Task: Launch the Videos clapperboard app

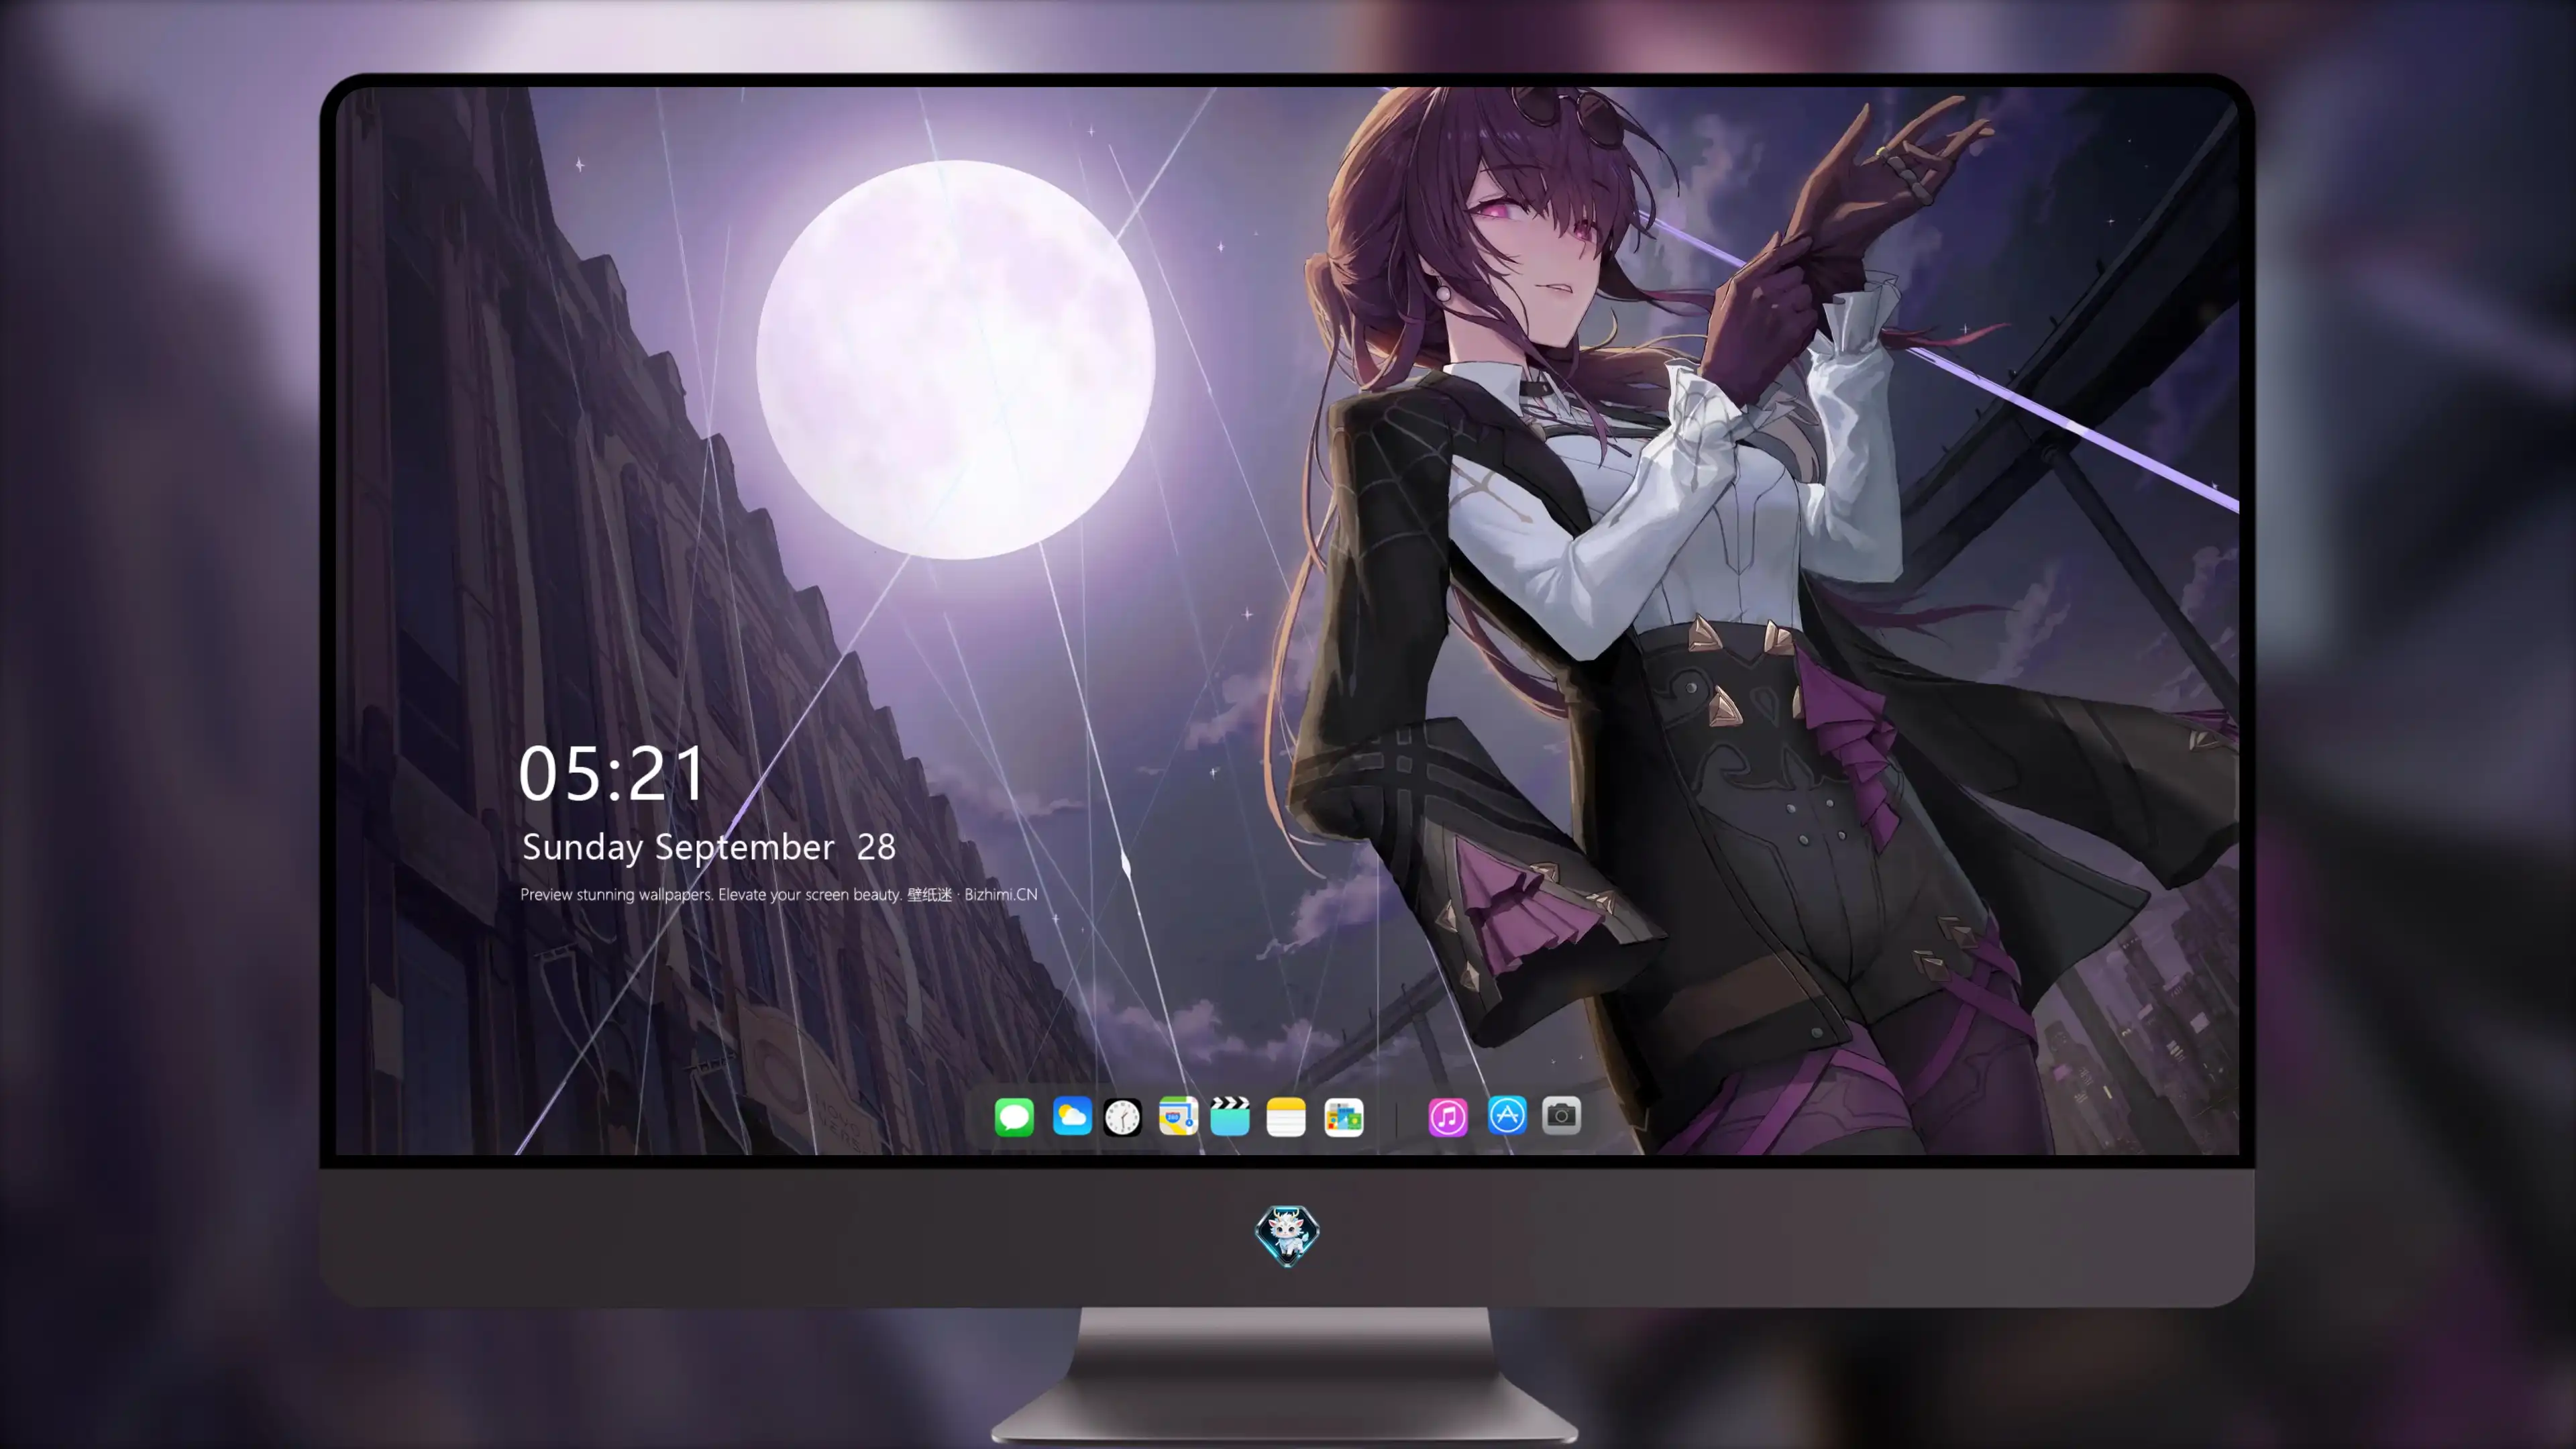Action: pyautogui.click(x=1230, y=1117)
